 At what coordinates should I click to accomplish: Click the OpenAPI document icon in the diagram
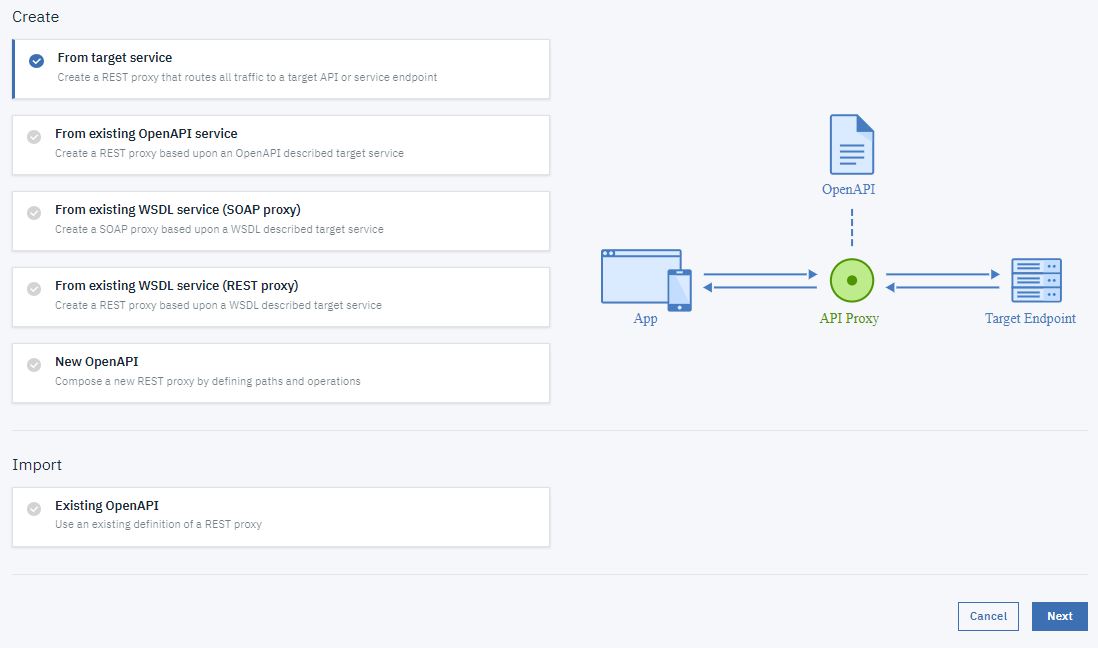(850, 145)
